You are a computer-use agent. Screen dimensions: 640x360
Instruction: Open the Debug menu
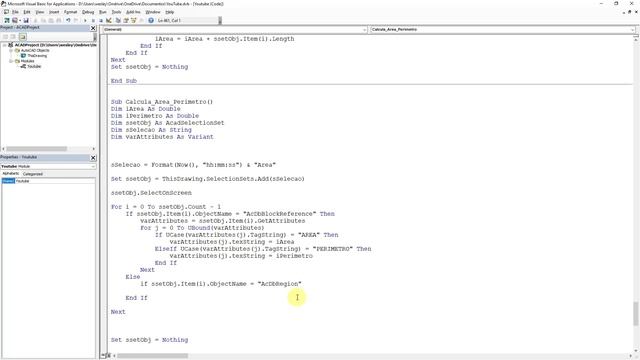(x=88, y=12)
